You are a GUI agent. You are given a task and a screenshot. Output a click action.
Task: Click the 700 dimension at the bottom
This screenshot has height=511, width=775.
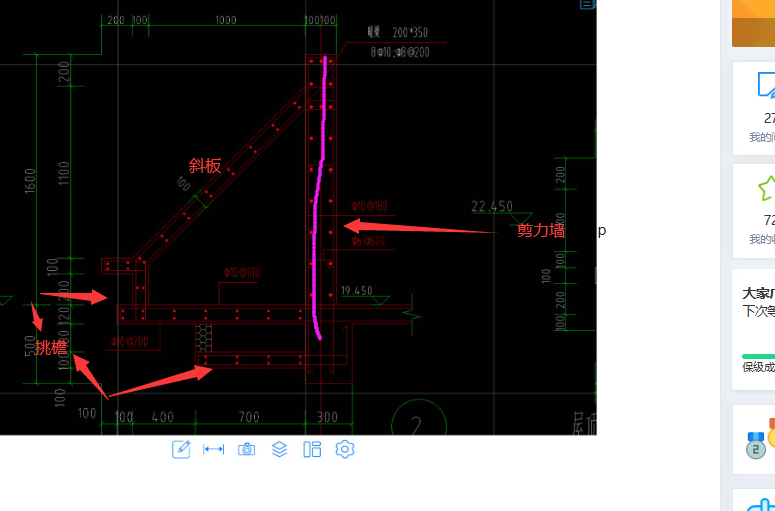[x=249, y=417]
